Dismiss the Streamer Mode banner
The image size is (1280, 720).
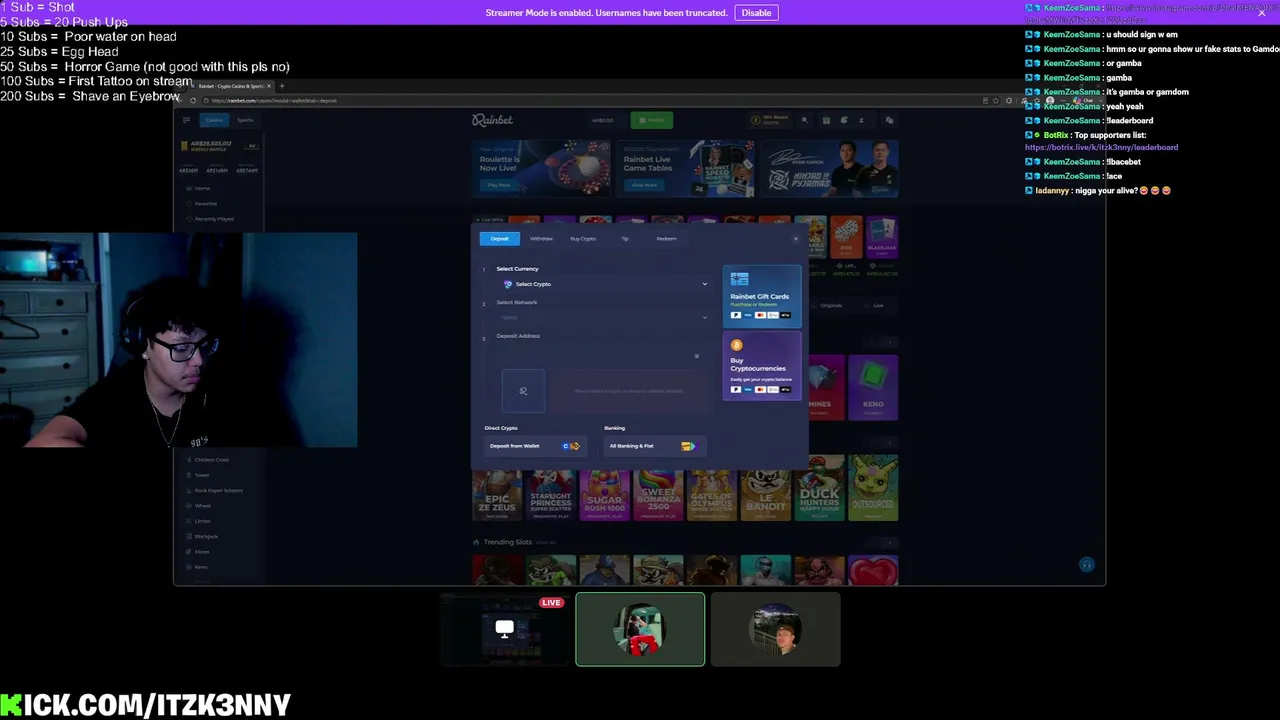click(1262, 13)
